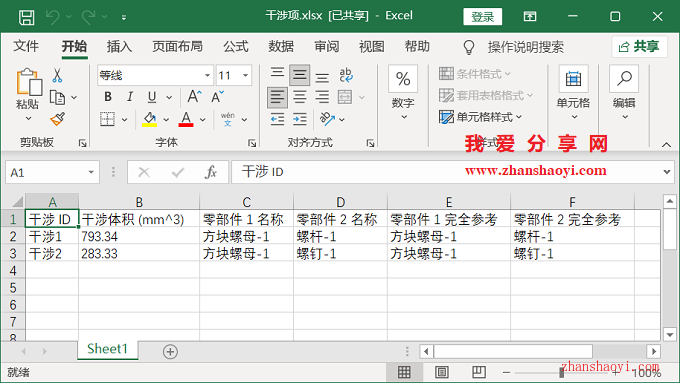Open the 文件 menu
The height and width of the screenshot is (383, 680).
pos(26,46)
